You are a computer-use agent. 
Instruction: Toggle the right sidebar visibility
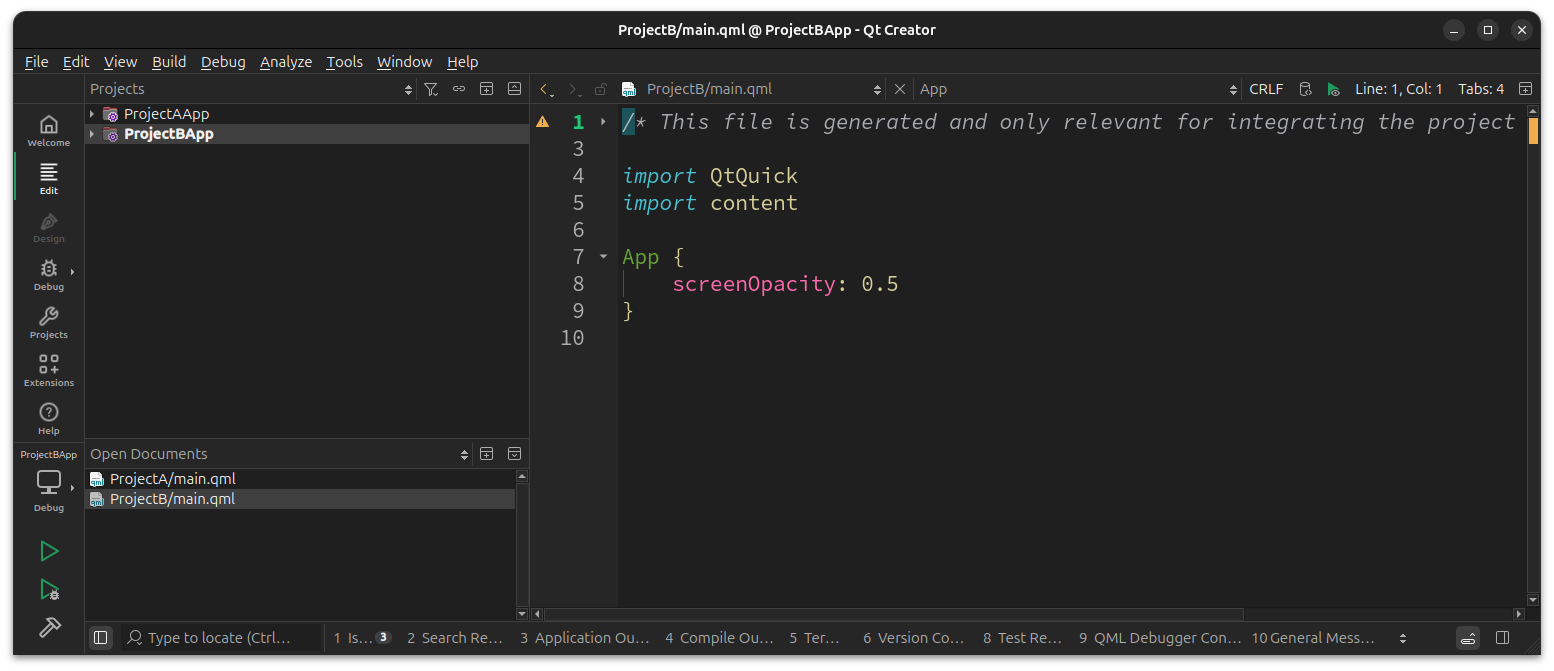pos(1502,637)
